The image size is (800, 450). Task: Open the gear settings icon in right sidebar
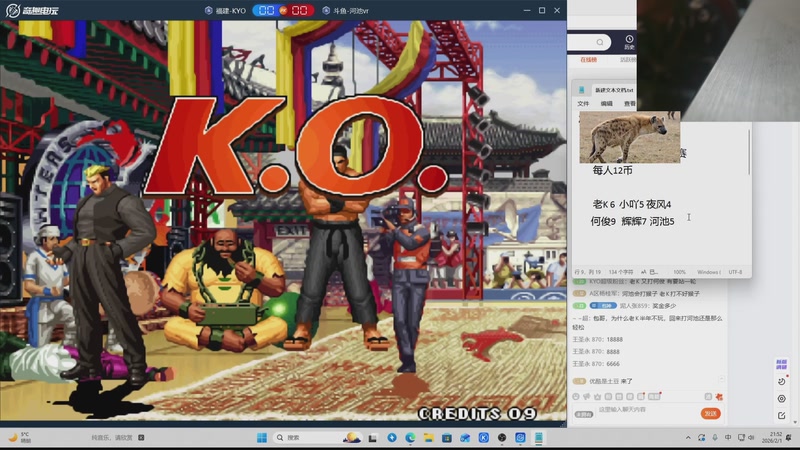click(x=782, y=398)
